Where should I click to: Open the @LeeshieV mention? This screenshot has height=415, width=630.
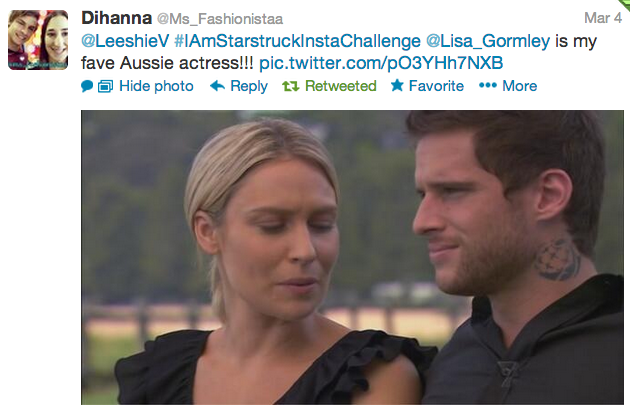pyautogui.click(x=125, y=41)
